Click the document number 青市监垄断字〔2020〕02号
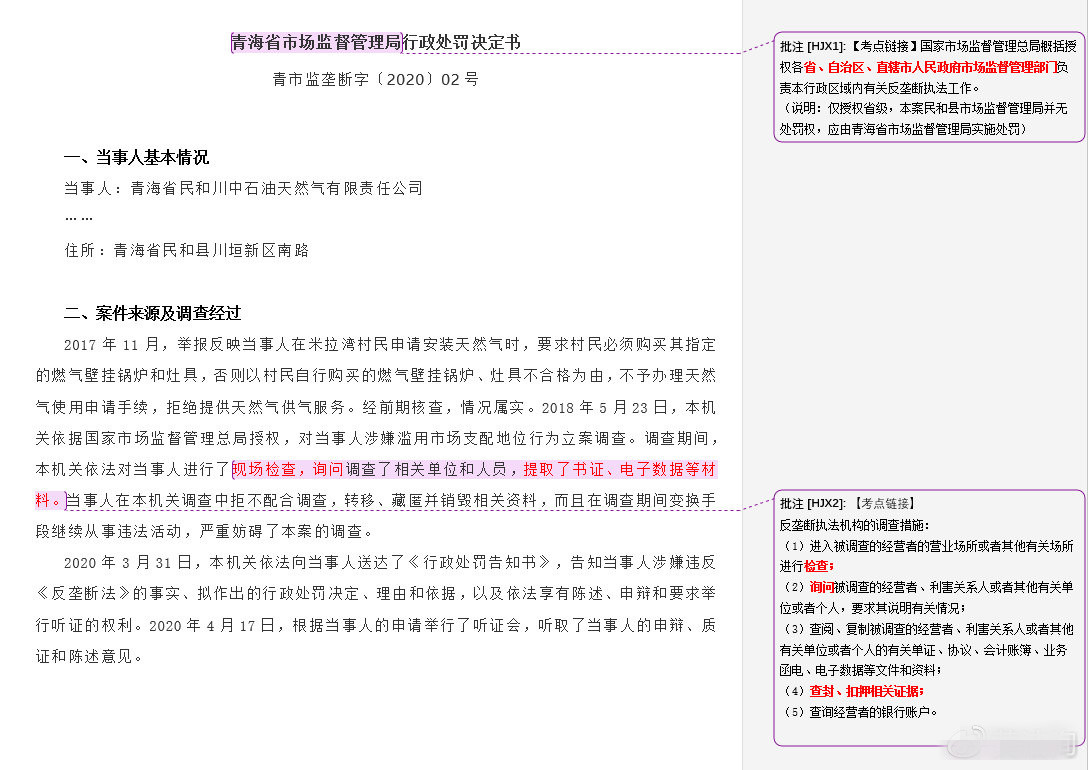 coord(376,80)
